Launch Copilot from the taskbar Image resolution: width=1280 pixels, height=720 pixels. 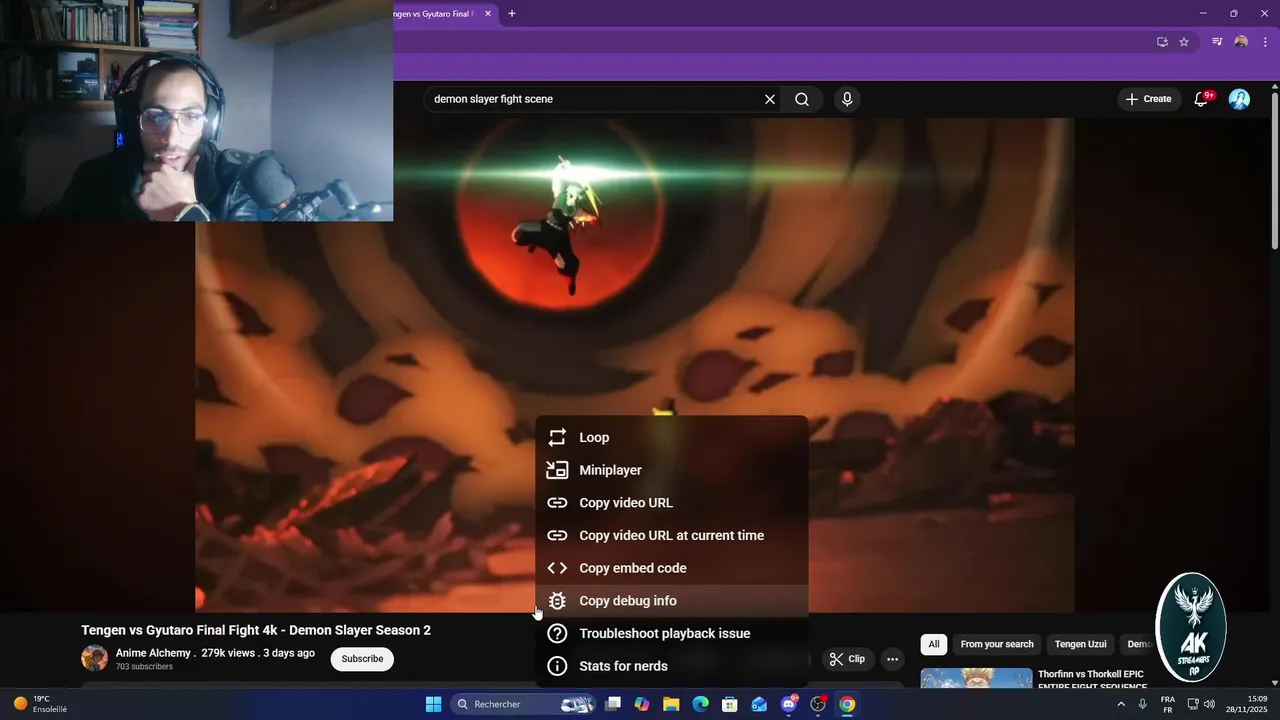pyautogui.click(x=642, y=704)
